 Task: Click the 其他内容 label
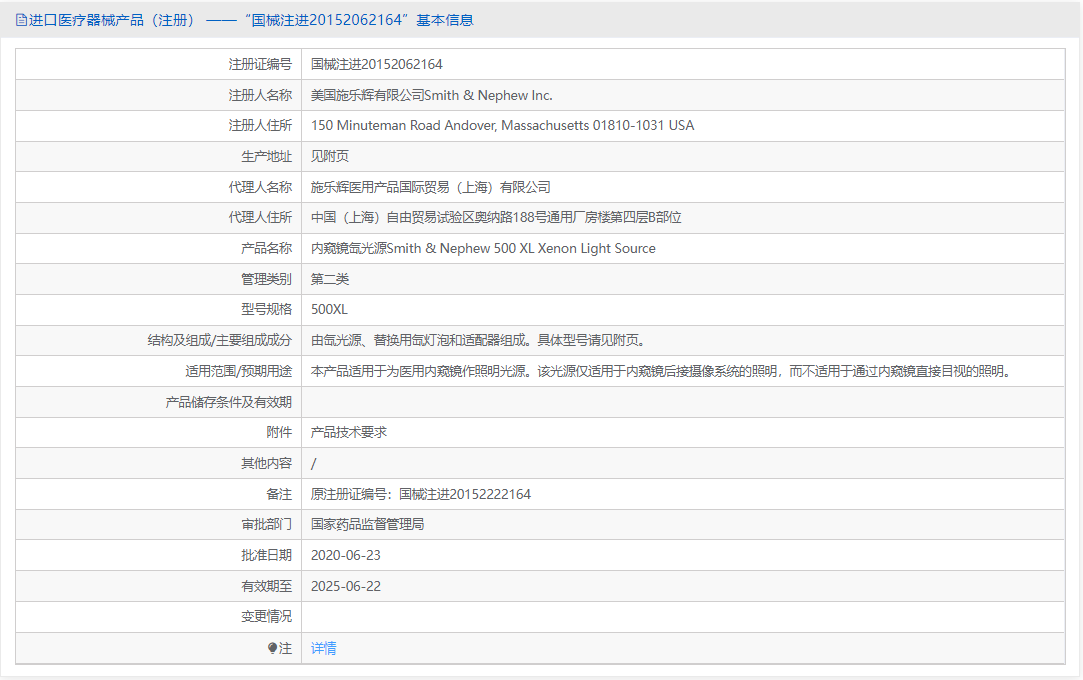[267, 463]
